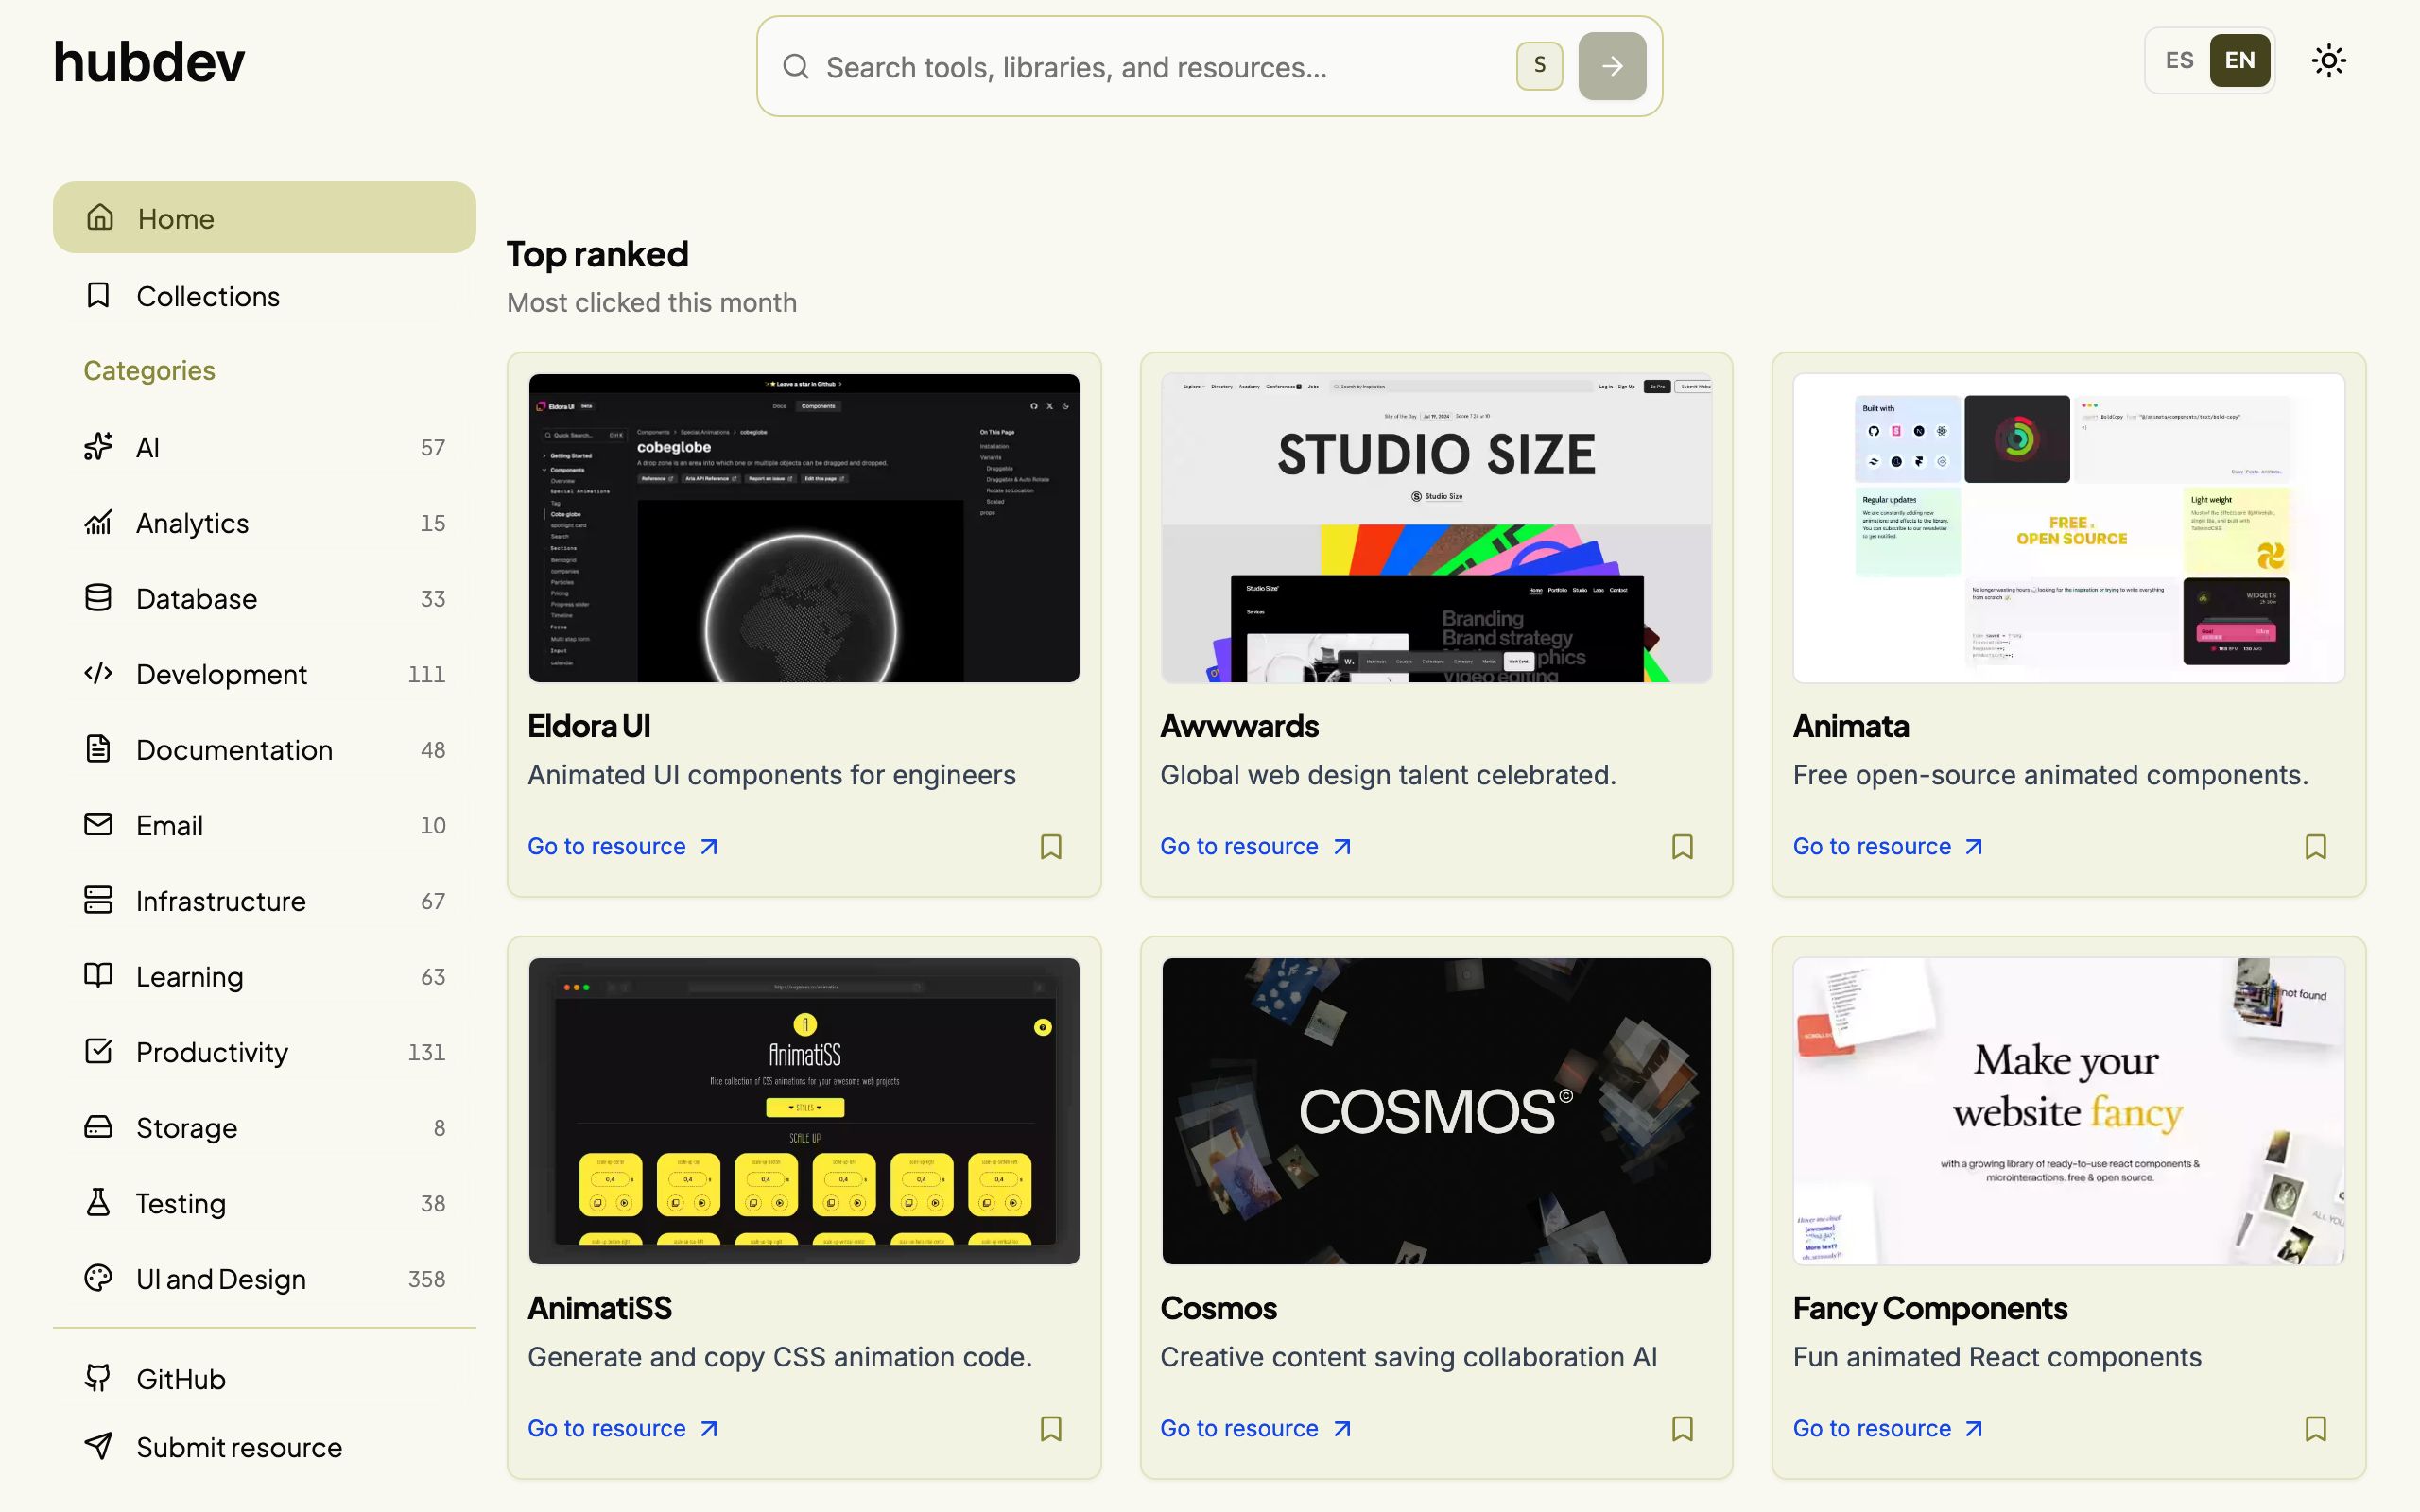
Task: Click Submit resource in the sidebar
Action: (x=264, y=1447)
